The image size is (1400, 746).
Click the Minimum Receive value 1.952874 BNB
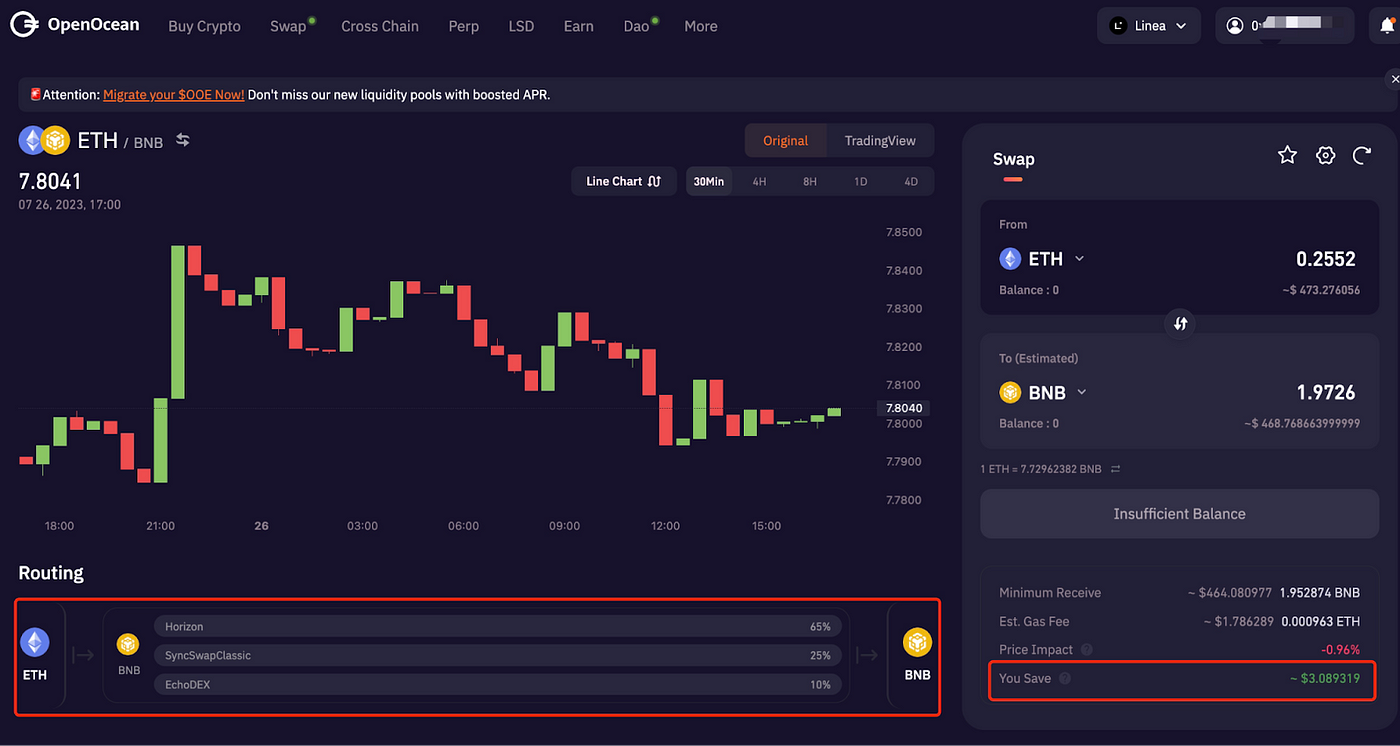(1319, 593)
